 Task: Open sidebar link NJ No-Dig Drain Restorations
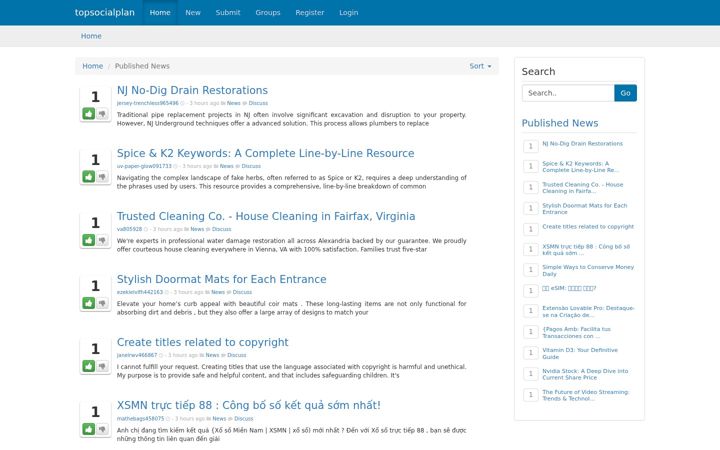pos(582,144)
